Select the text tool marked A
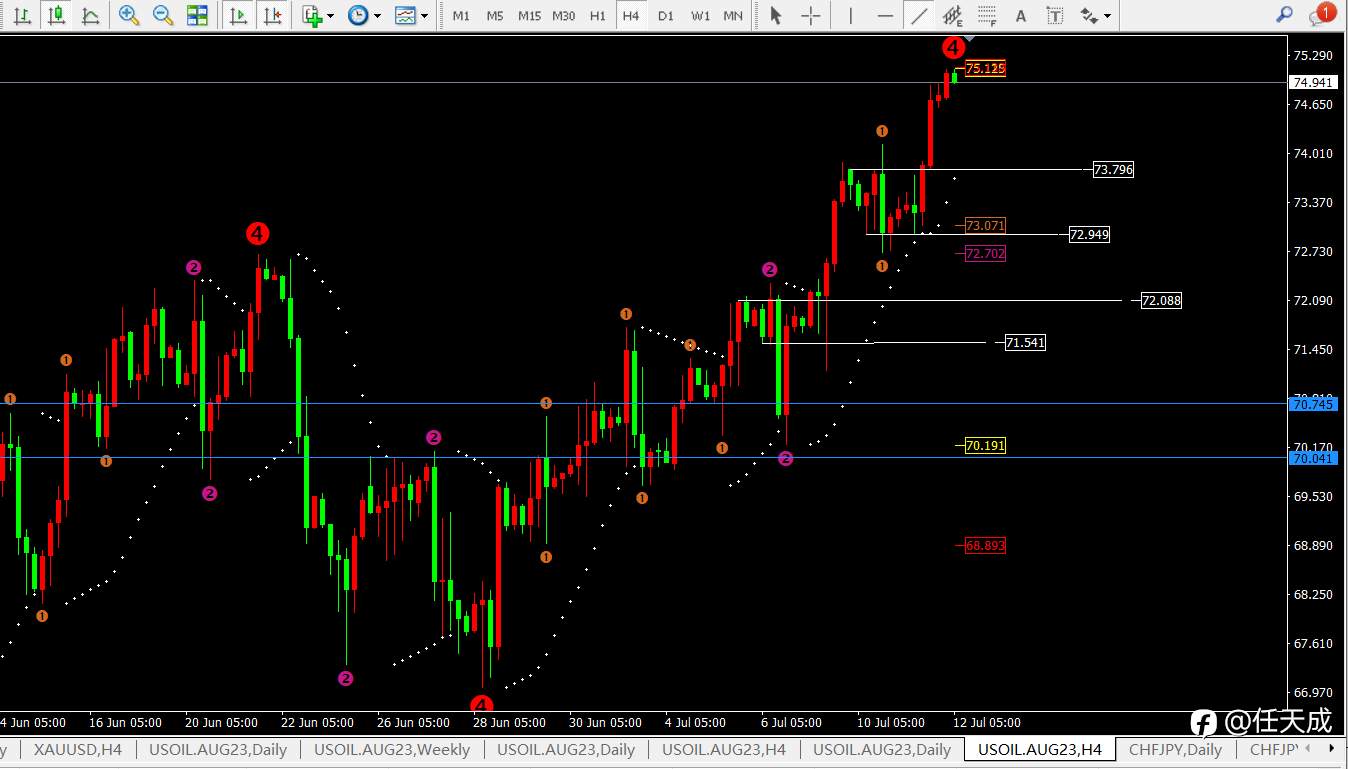Viewport: 1348px width, 769px height. pyautogui.click(x=1021, y=15)
